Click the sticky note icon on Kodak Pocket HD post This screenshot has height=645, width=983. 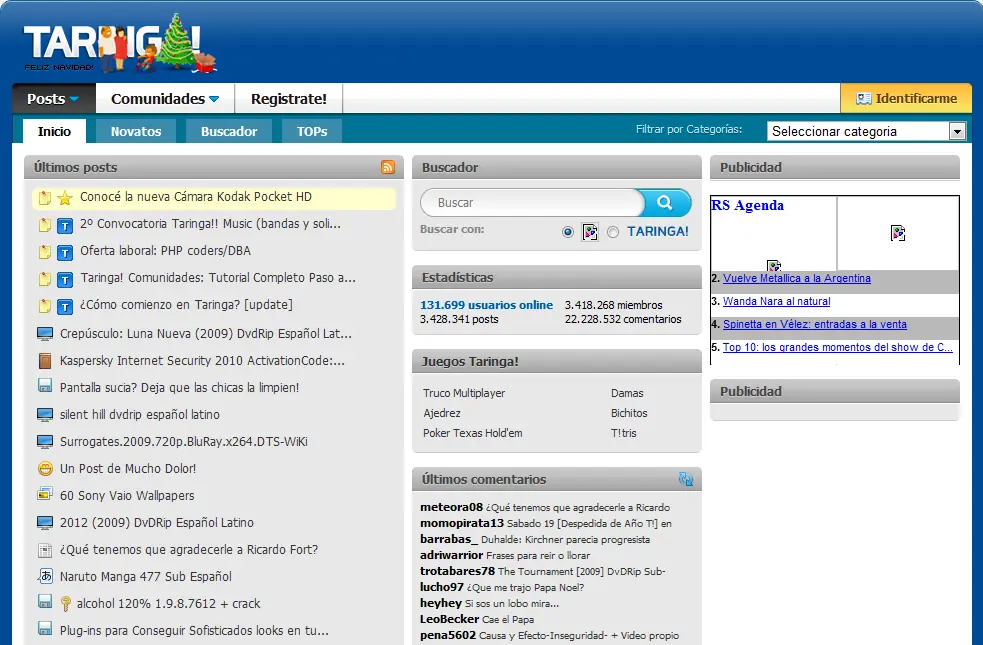tap(45, 198)
